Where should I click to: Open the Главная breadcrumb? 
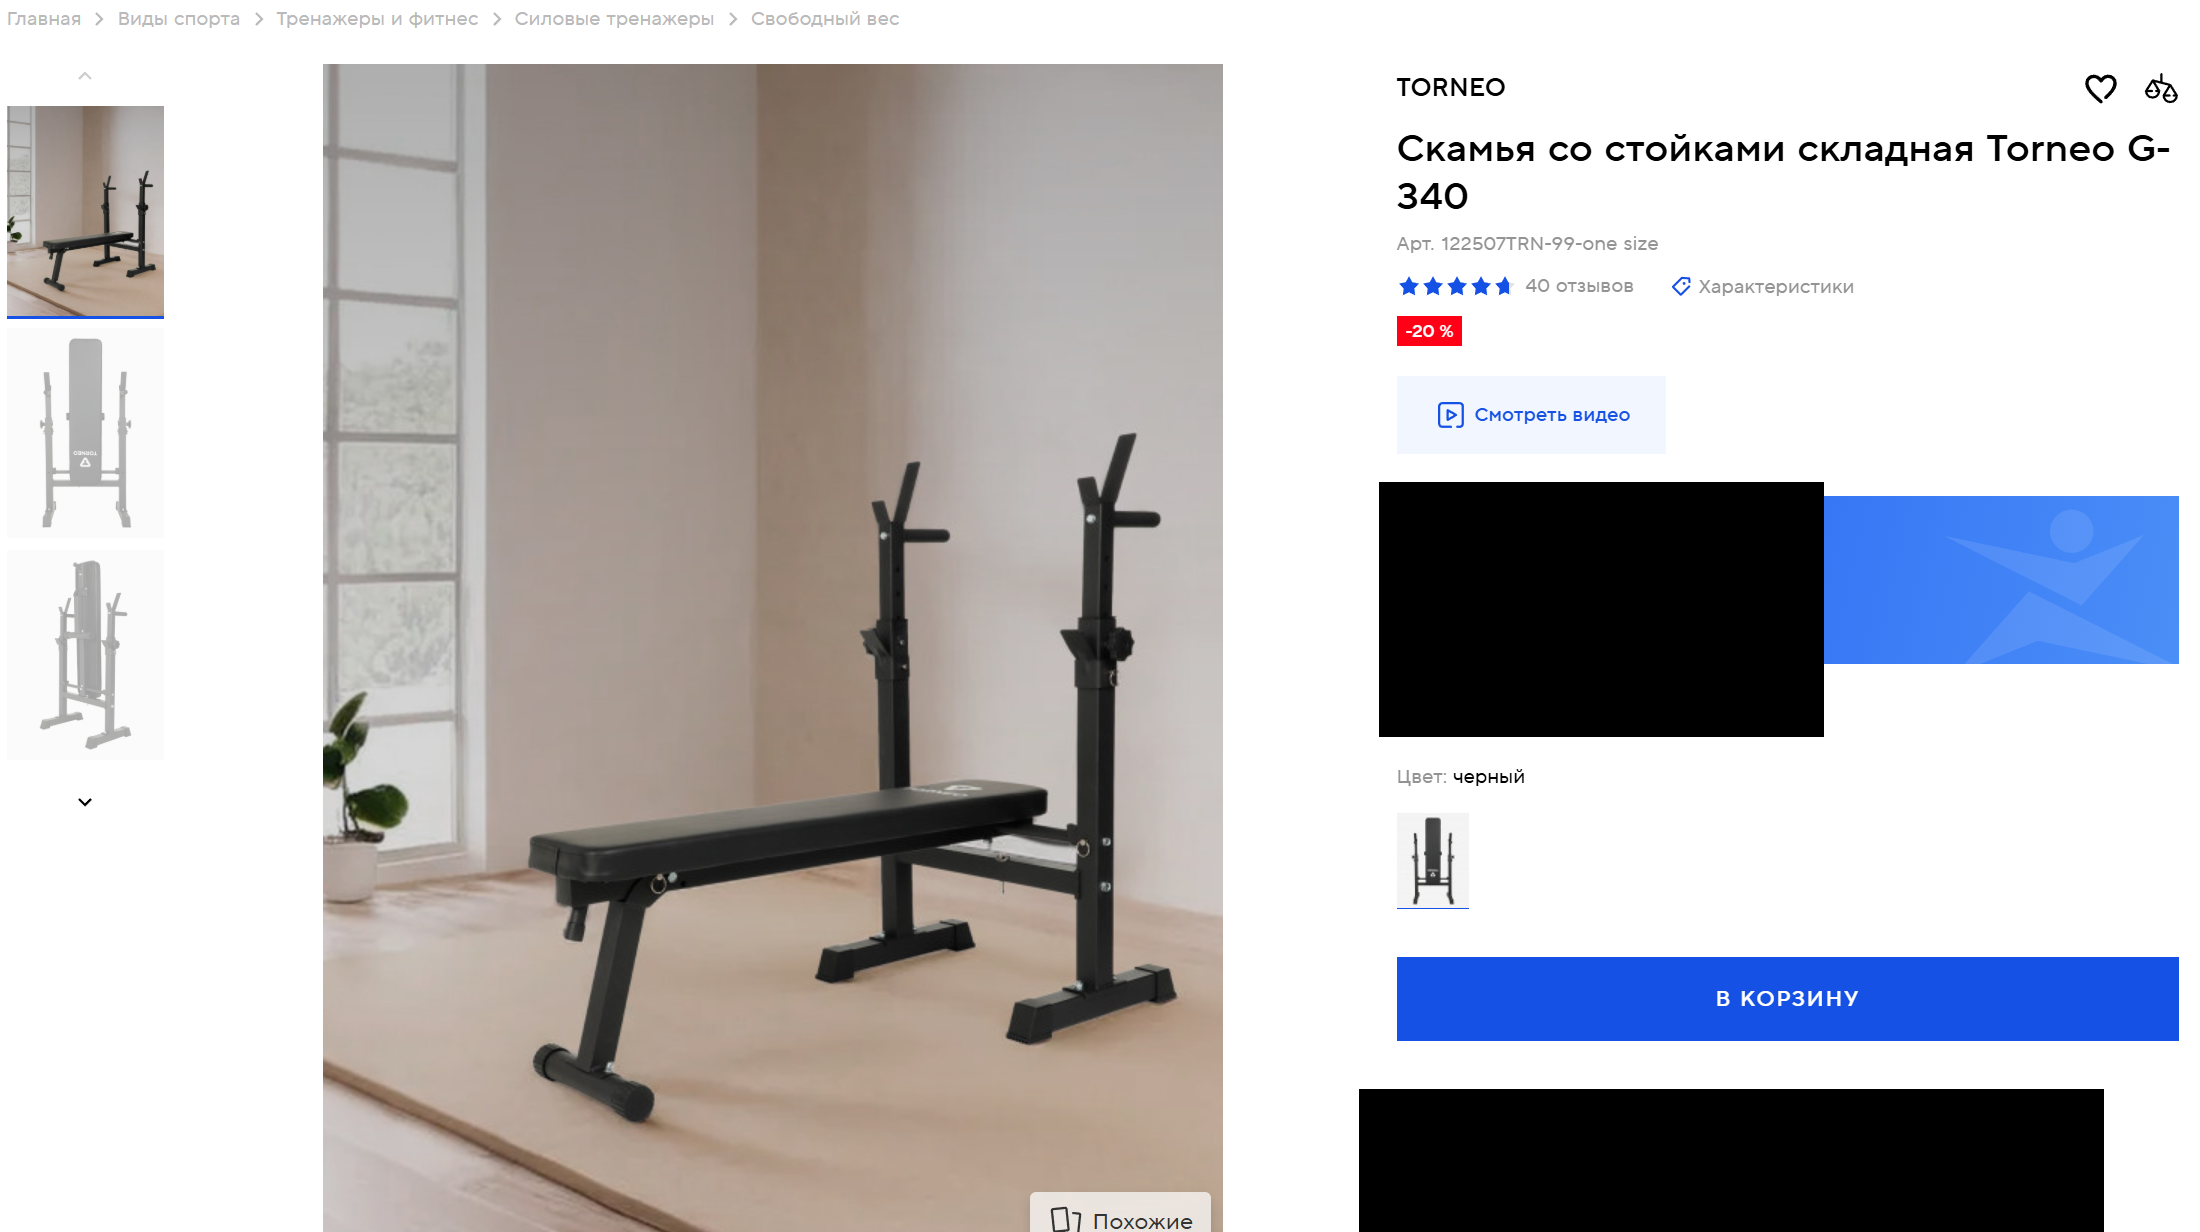tap(44, 19)
